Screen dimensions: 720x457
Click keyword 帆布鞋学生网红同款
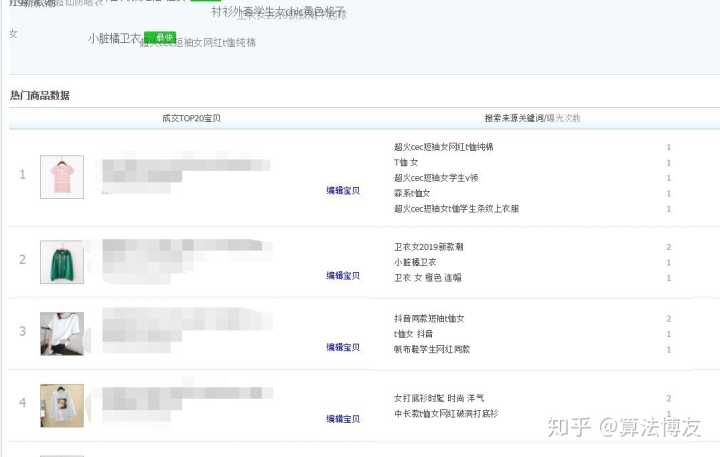point(432,349)
